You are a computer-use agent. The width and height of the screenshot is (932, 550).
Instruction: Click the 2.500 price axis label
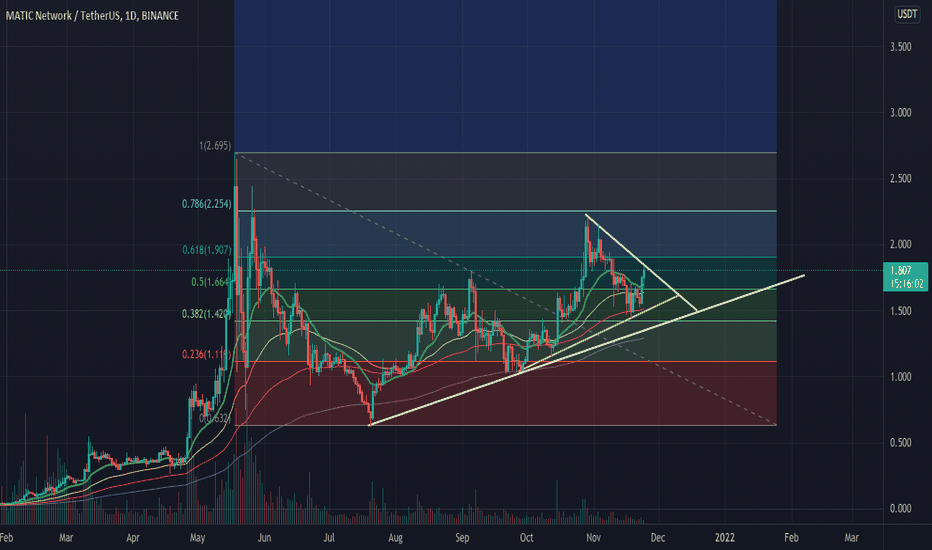(x=900, y=179)
